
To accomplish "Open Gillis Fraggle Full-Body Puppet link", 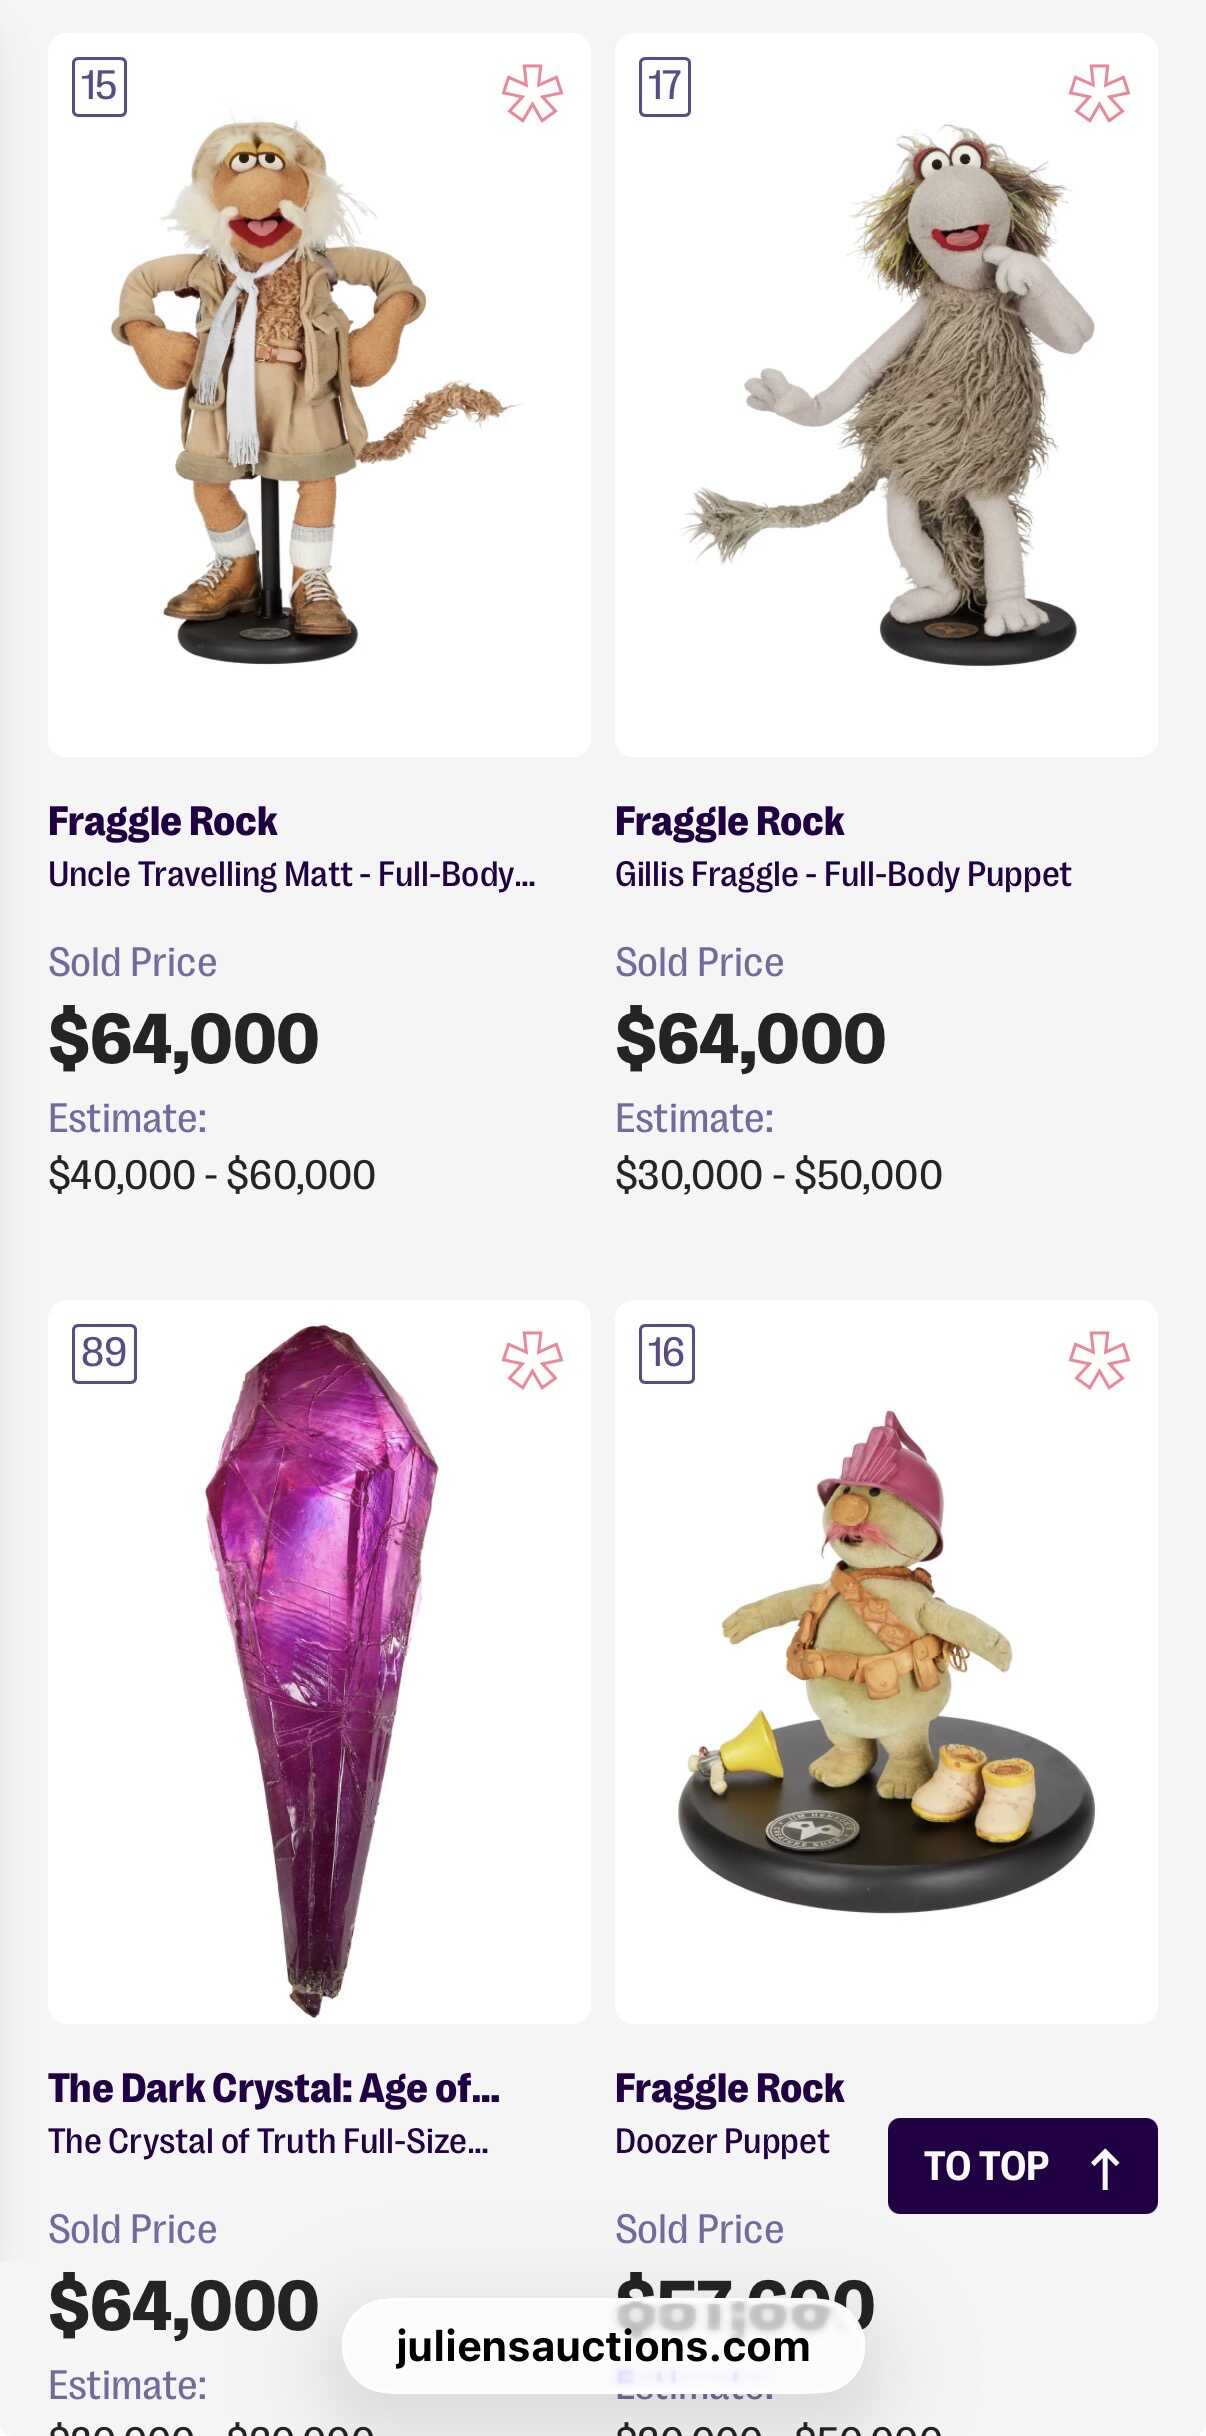I will (842, 875).
